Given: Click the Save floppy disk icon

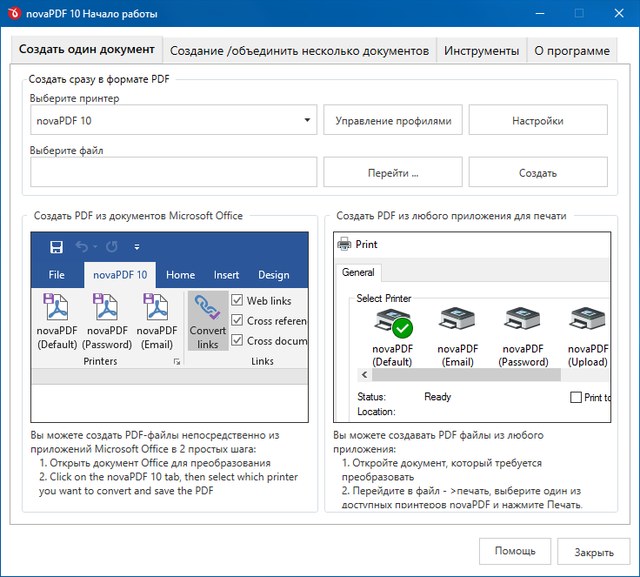Looking at the screenshot, I should point(56,247).
